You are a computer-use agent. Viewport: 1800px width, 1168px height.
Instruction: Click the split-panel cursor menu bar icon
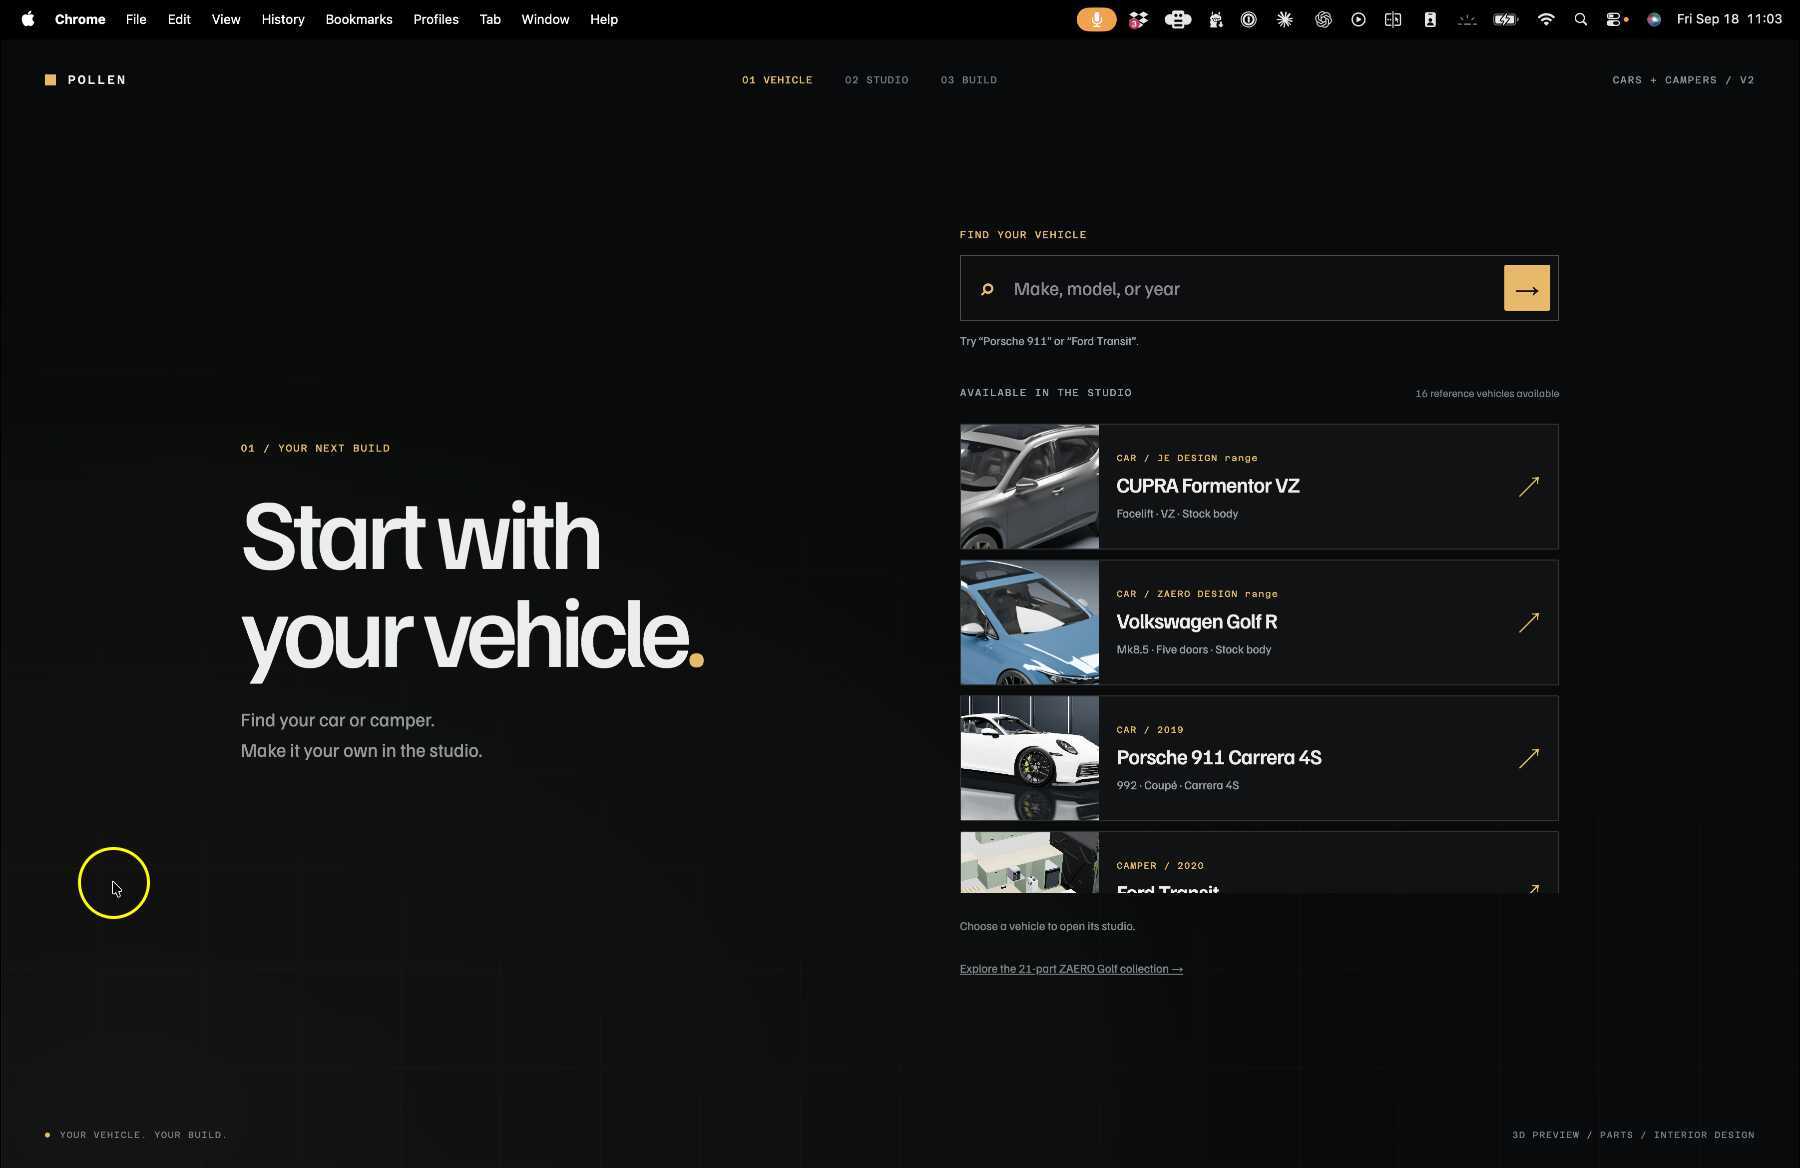point(1393,19)
